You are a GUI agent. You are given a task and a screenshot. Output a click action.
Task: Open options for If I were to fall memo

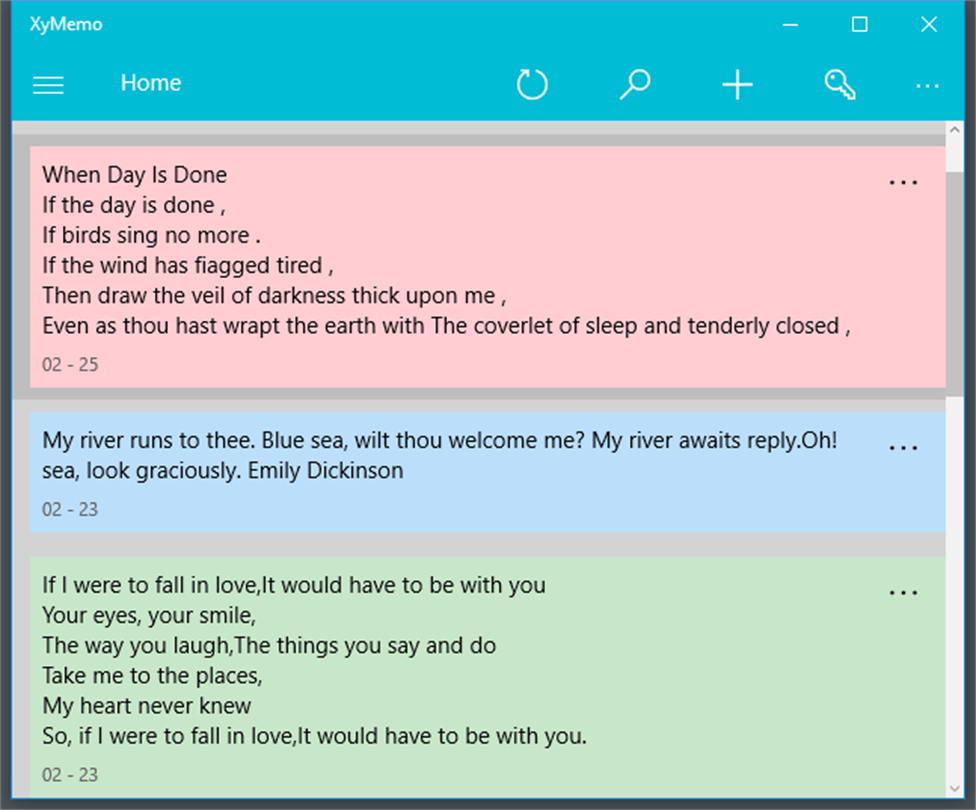[903, 593]
